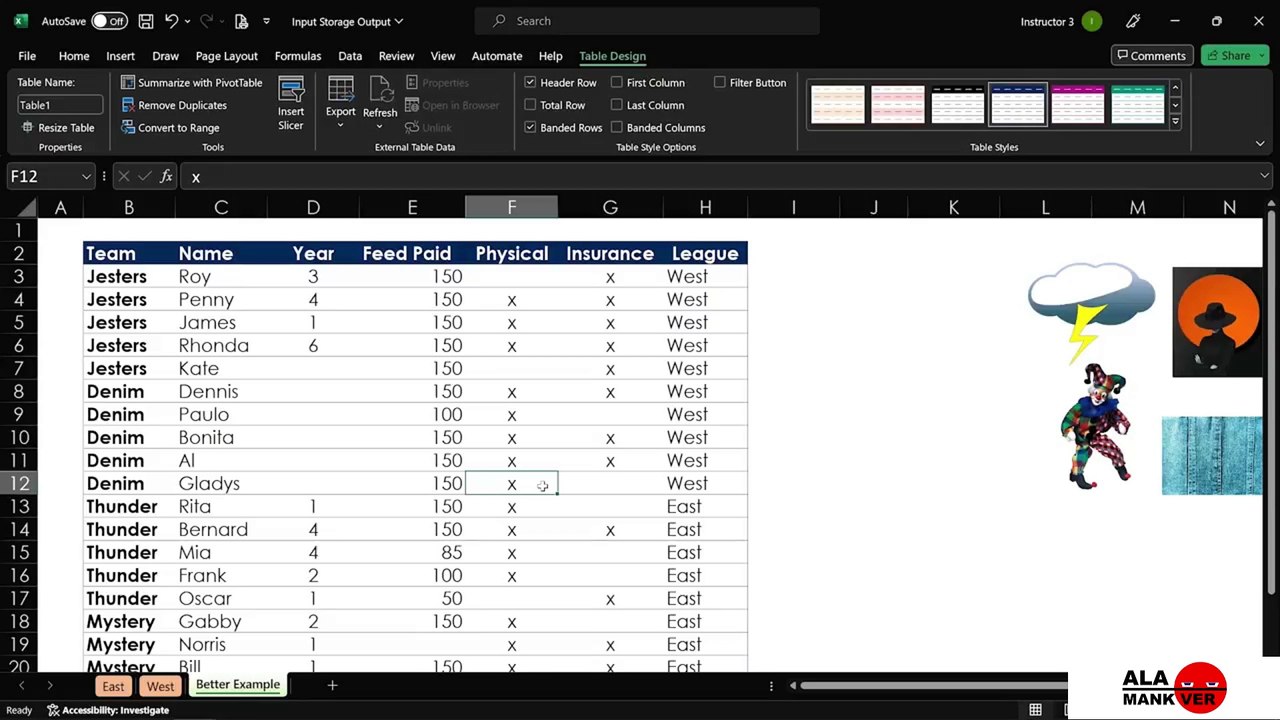Screen dimensions: 1280x720
Task: Cancel formula entry with X icon
Action: pos(124,177)
